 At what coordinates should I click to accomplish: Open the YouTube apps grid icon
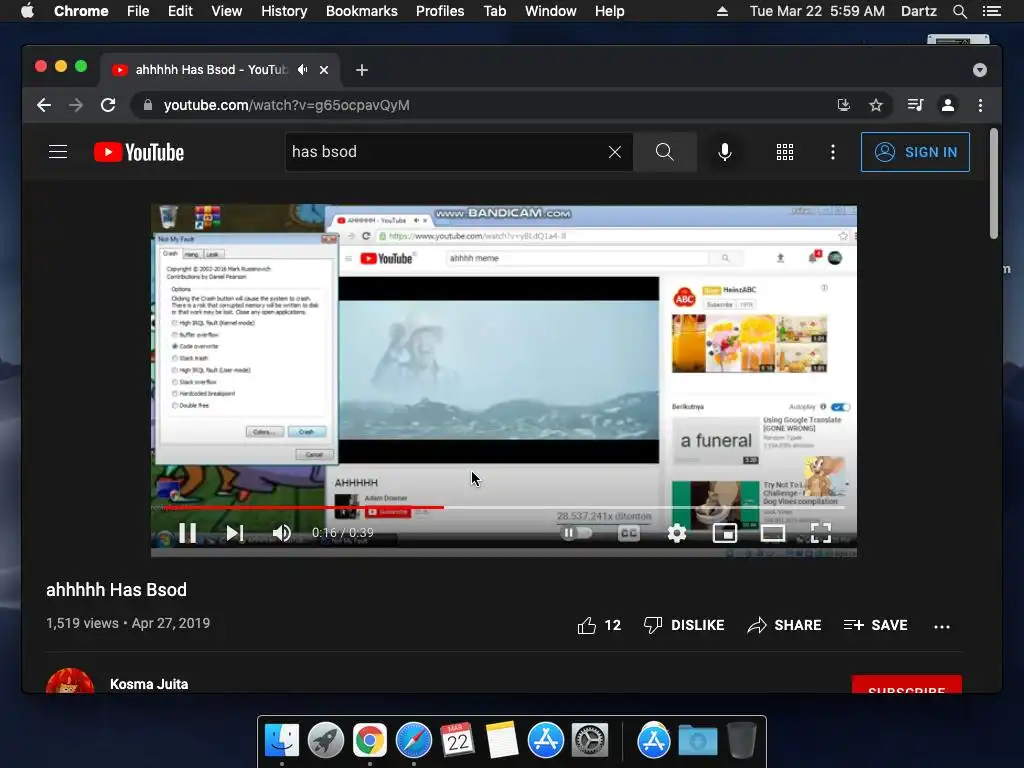785,152
